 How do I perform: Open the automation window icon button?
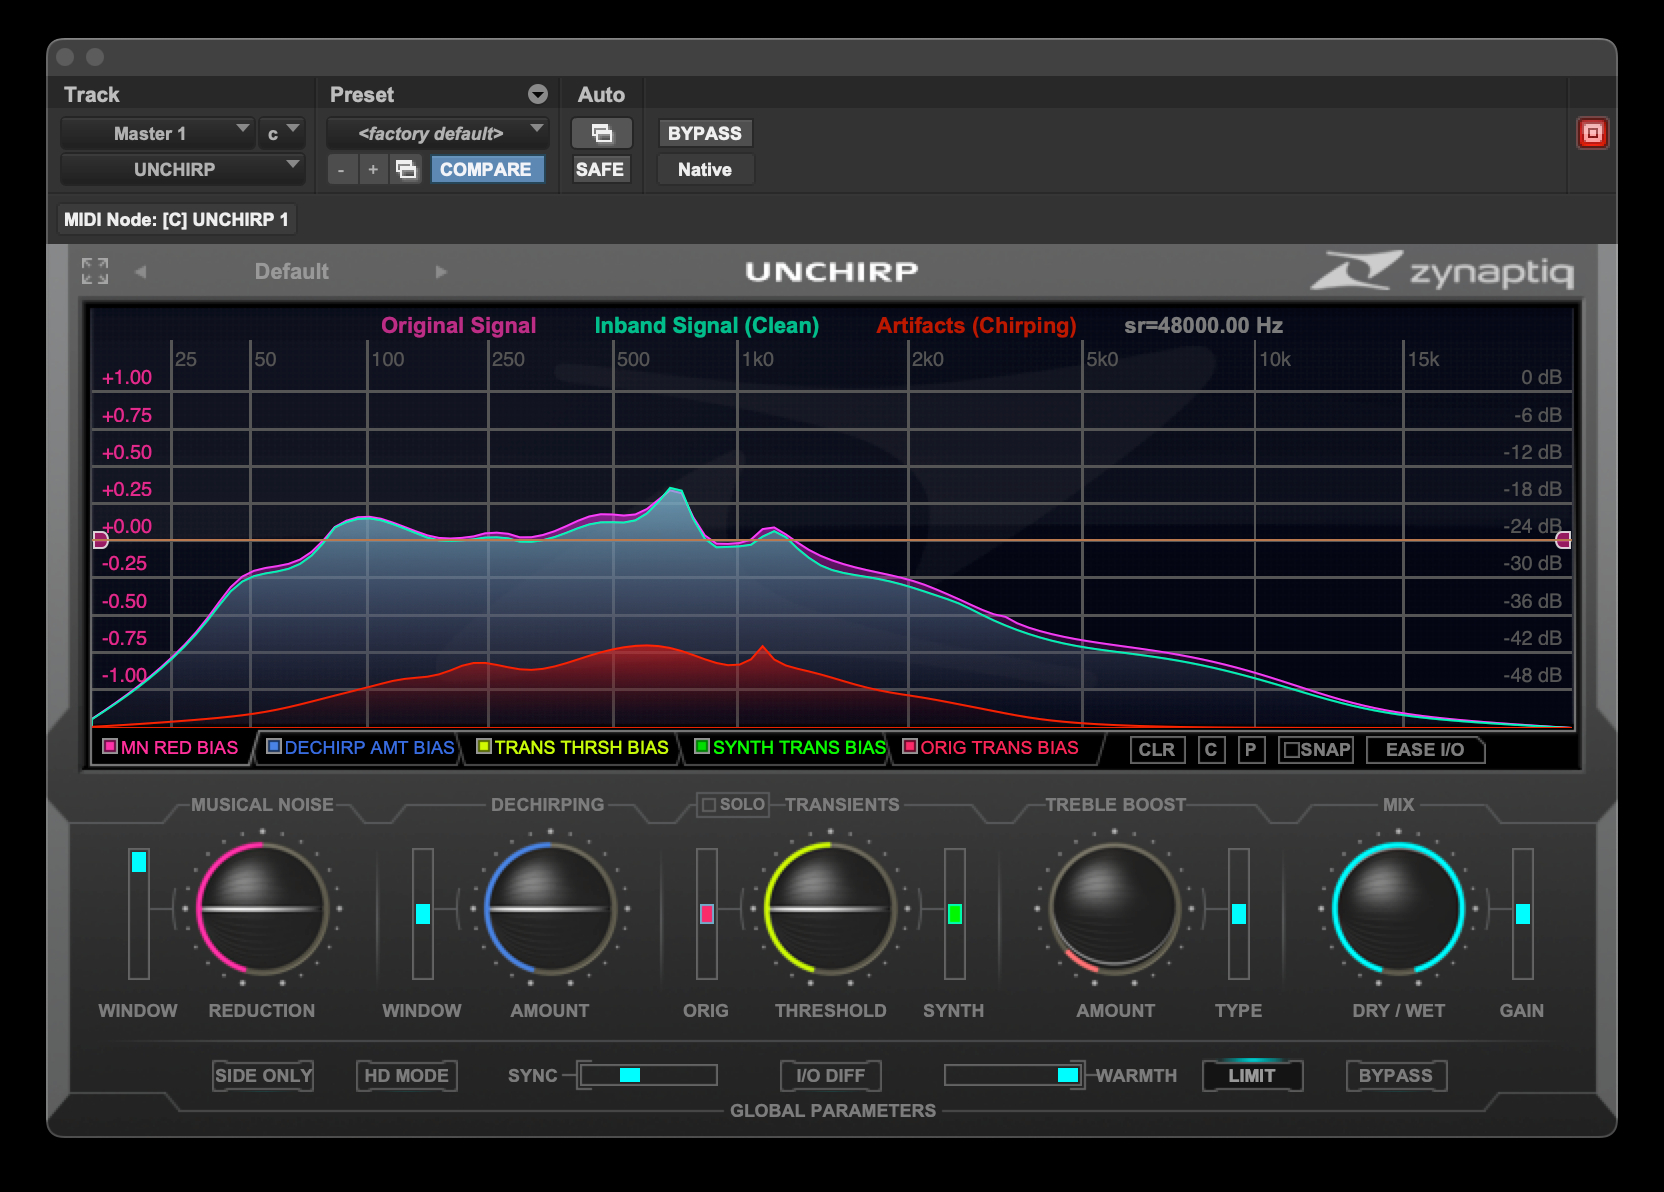click(601, 133)
